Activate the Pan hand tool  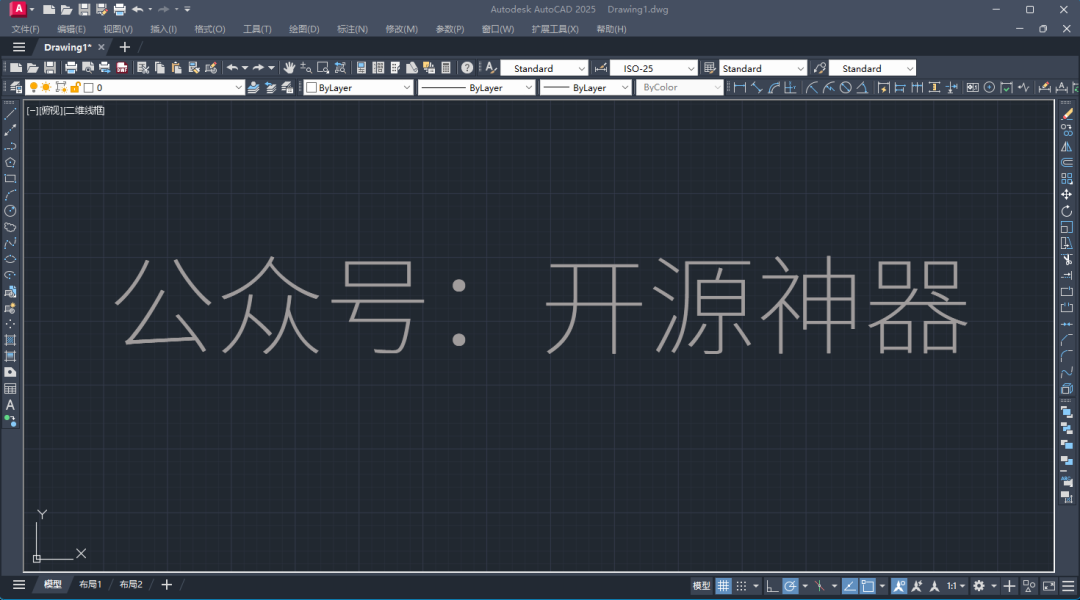(289, 68)
